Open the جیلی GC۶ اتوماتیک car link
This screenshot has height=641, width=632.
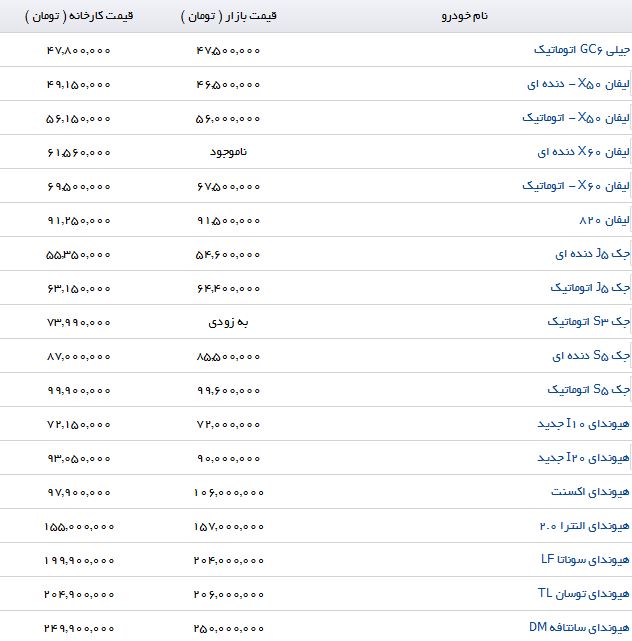pyautogui.click(x=582, y=50)
